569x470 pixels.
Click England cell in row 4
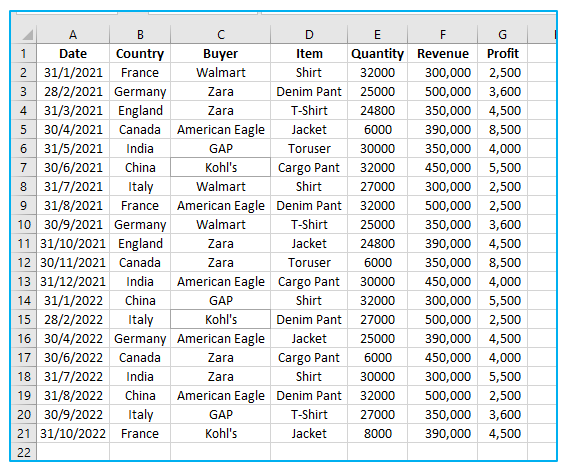click(x=140, y=110)
